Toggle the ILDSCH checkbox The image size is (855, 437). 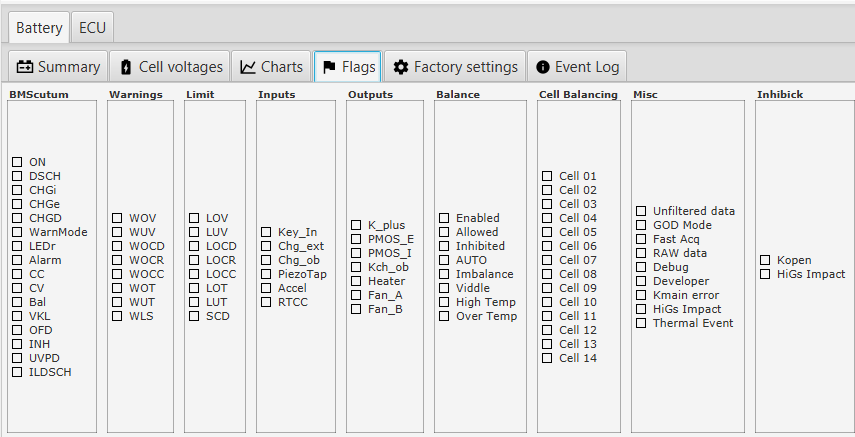(x=17, y=372)
